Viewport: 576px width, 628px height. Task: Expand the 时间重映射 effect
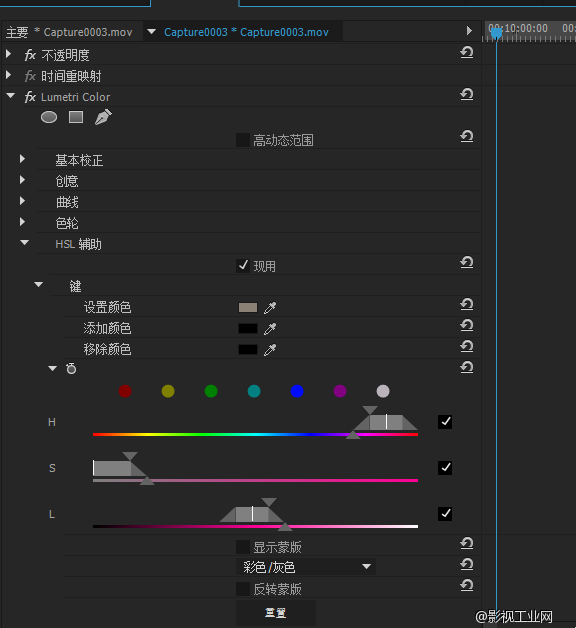[x=8, y=75]
